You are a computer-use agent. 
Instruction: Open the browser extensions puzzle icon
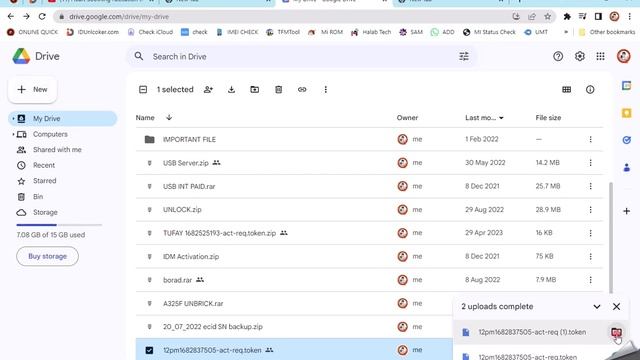point(567,17)
